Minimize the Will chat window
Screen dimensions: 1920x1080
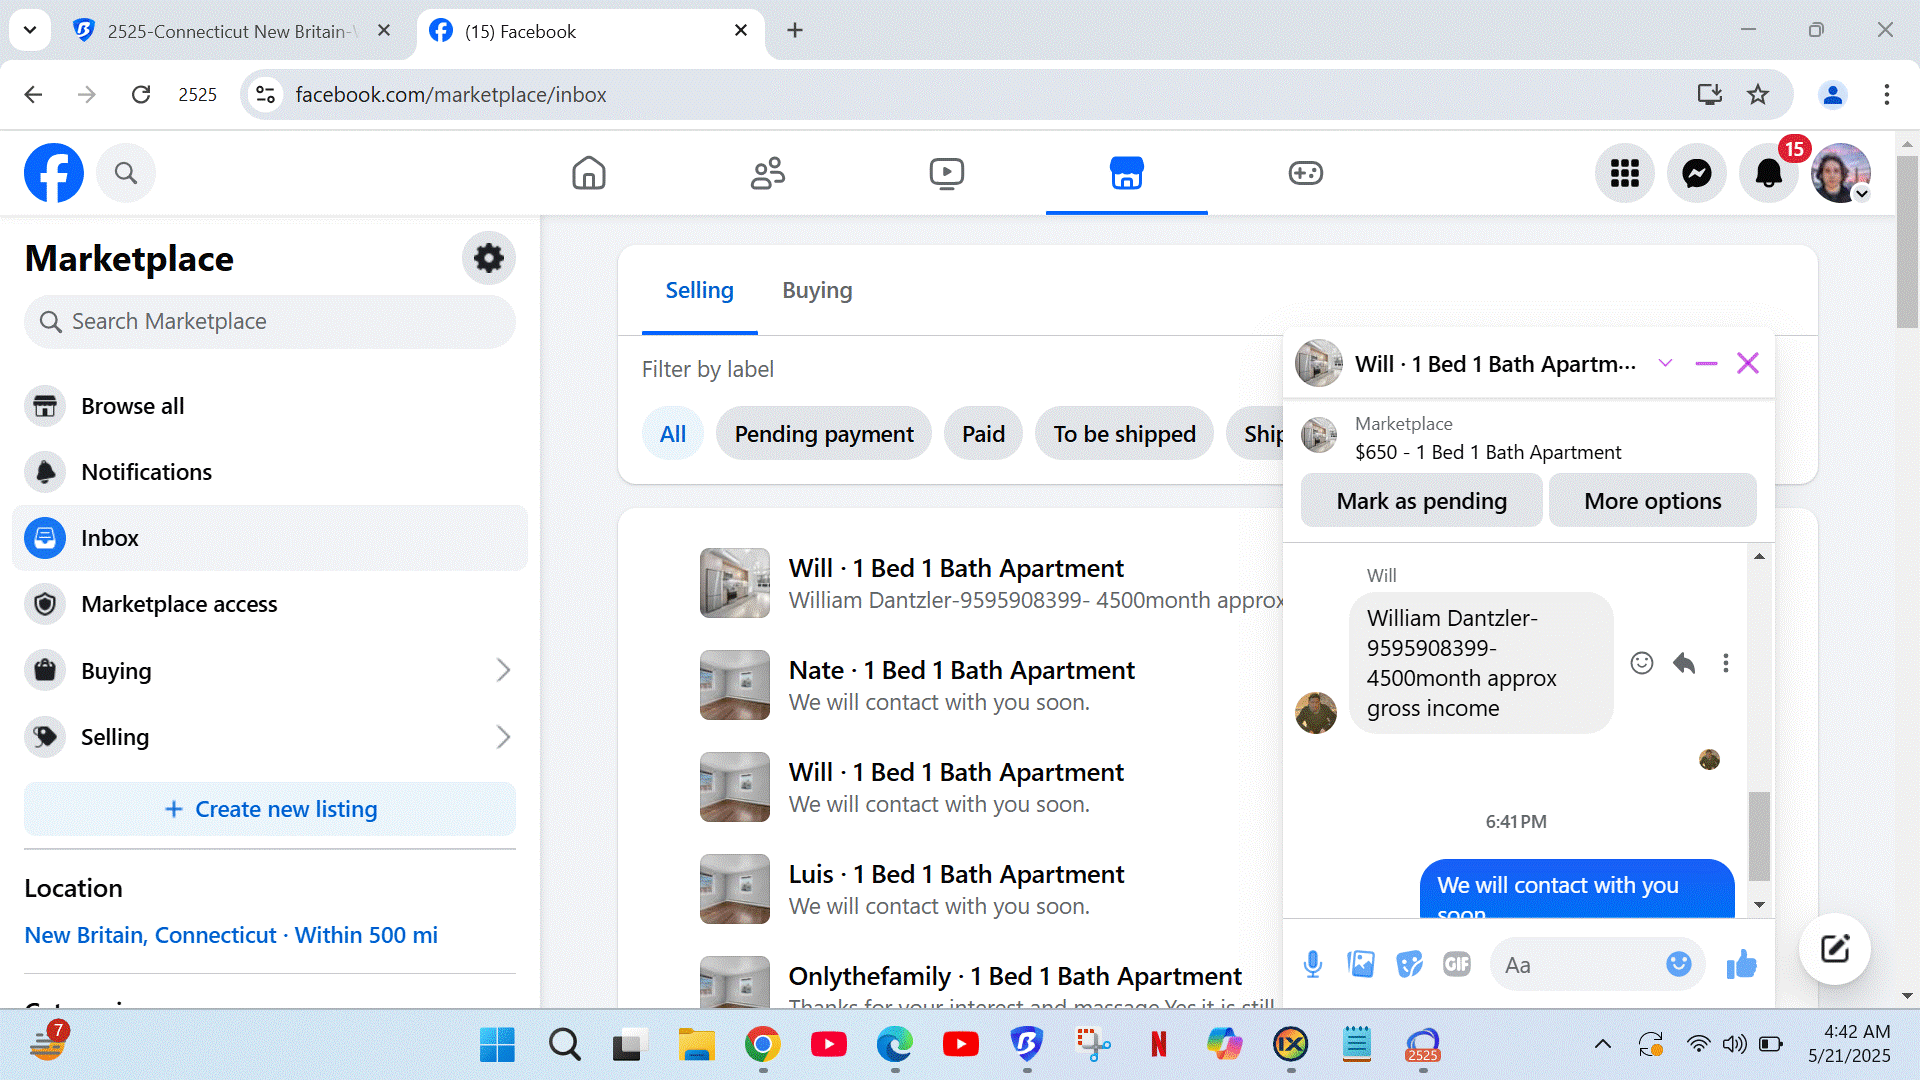1706,363
